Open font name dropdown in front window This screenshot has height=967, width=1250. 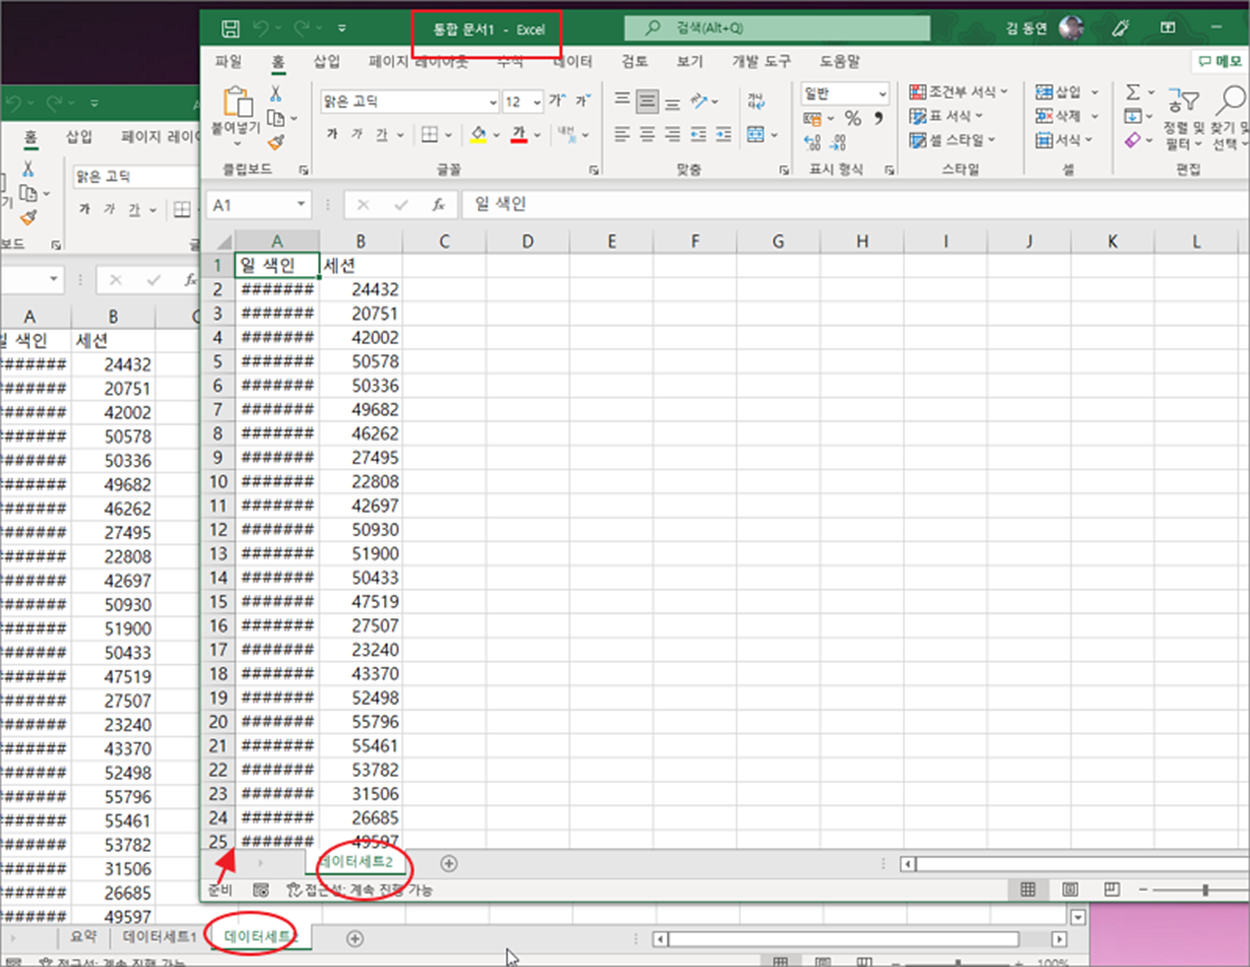tap(493, 102)
